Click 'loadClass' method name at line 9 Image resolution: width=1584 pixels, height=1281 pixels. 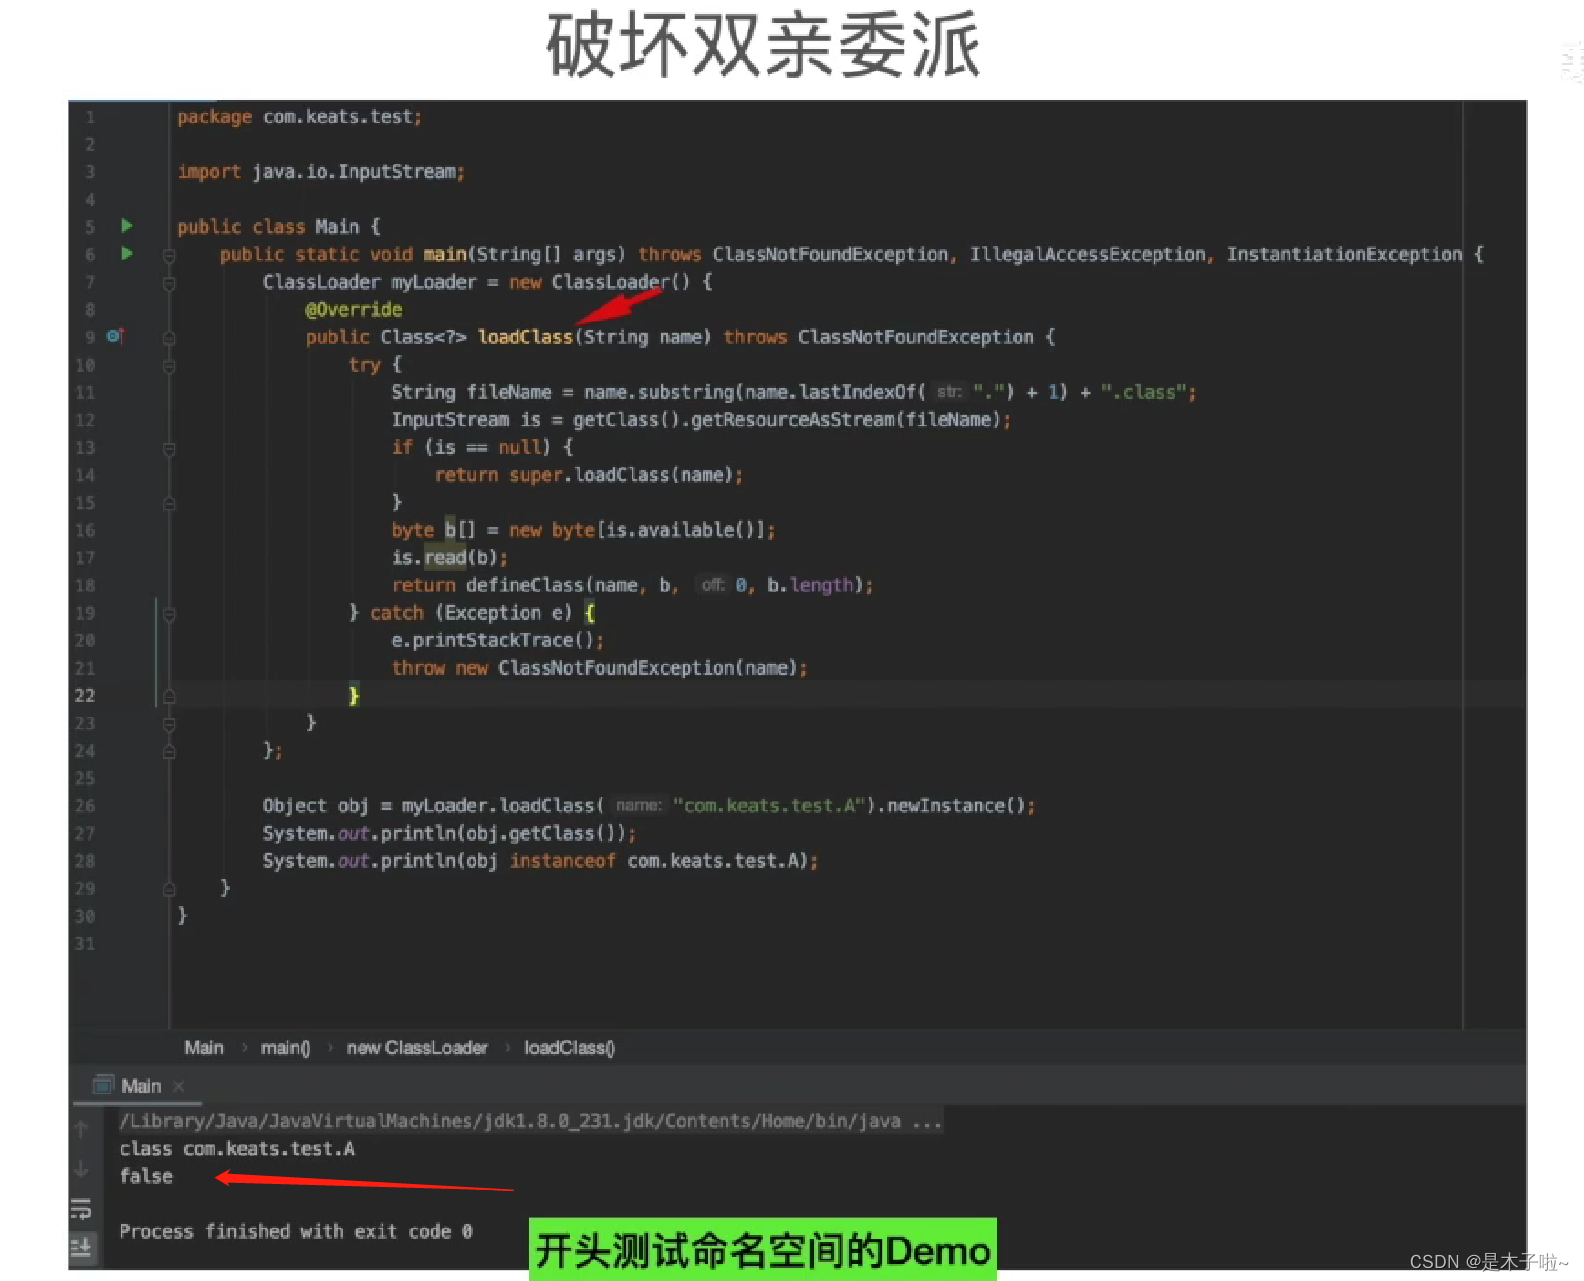point(525,337)
